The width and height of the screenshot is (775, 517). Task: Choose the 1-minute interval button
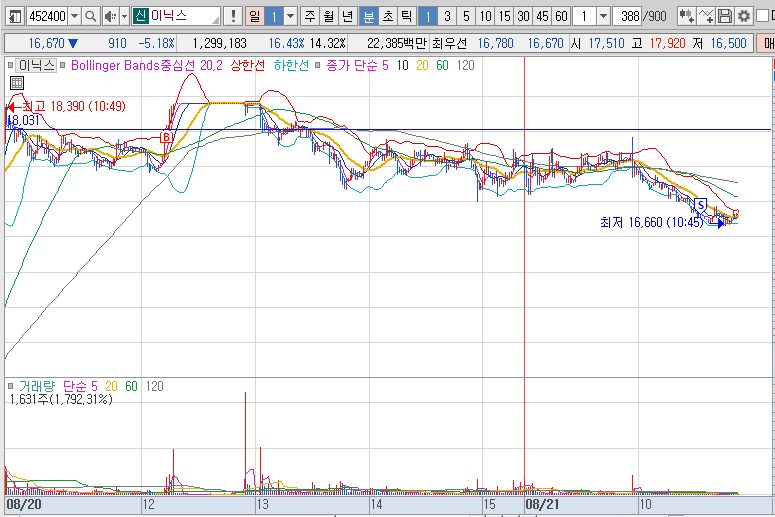pos(428,16)
